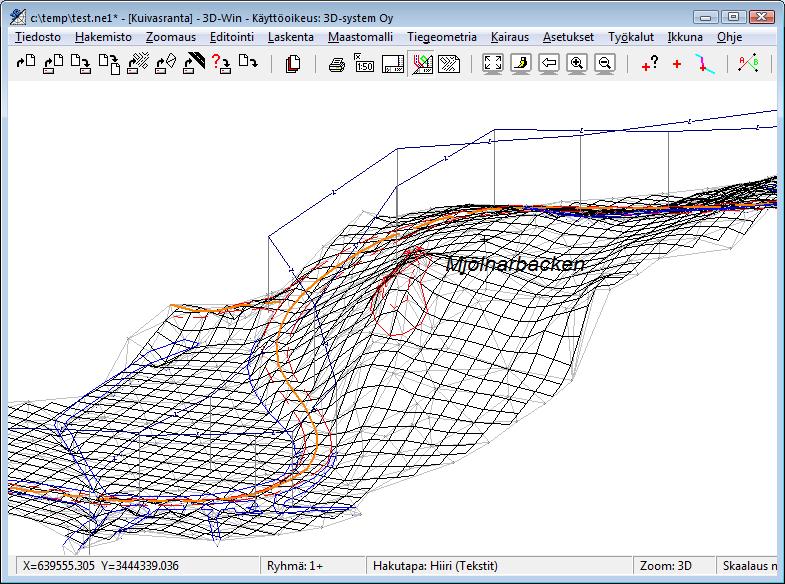Click the open file with format icon
This screenshot has height=584, width=785.
coord(53,64)
